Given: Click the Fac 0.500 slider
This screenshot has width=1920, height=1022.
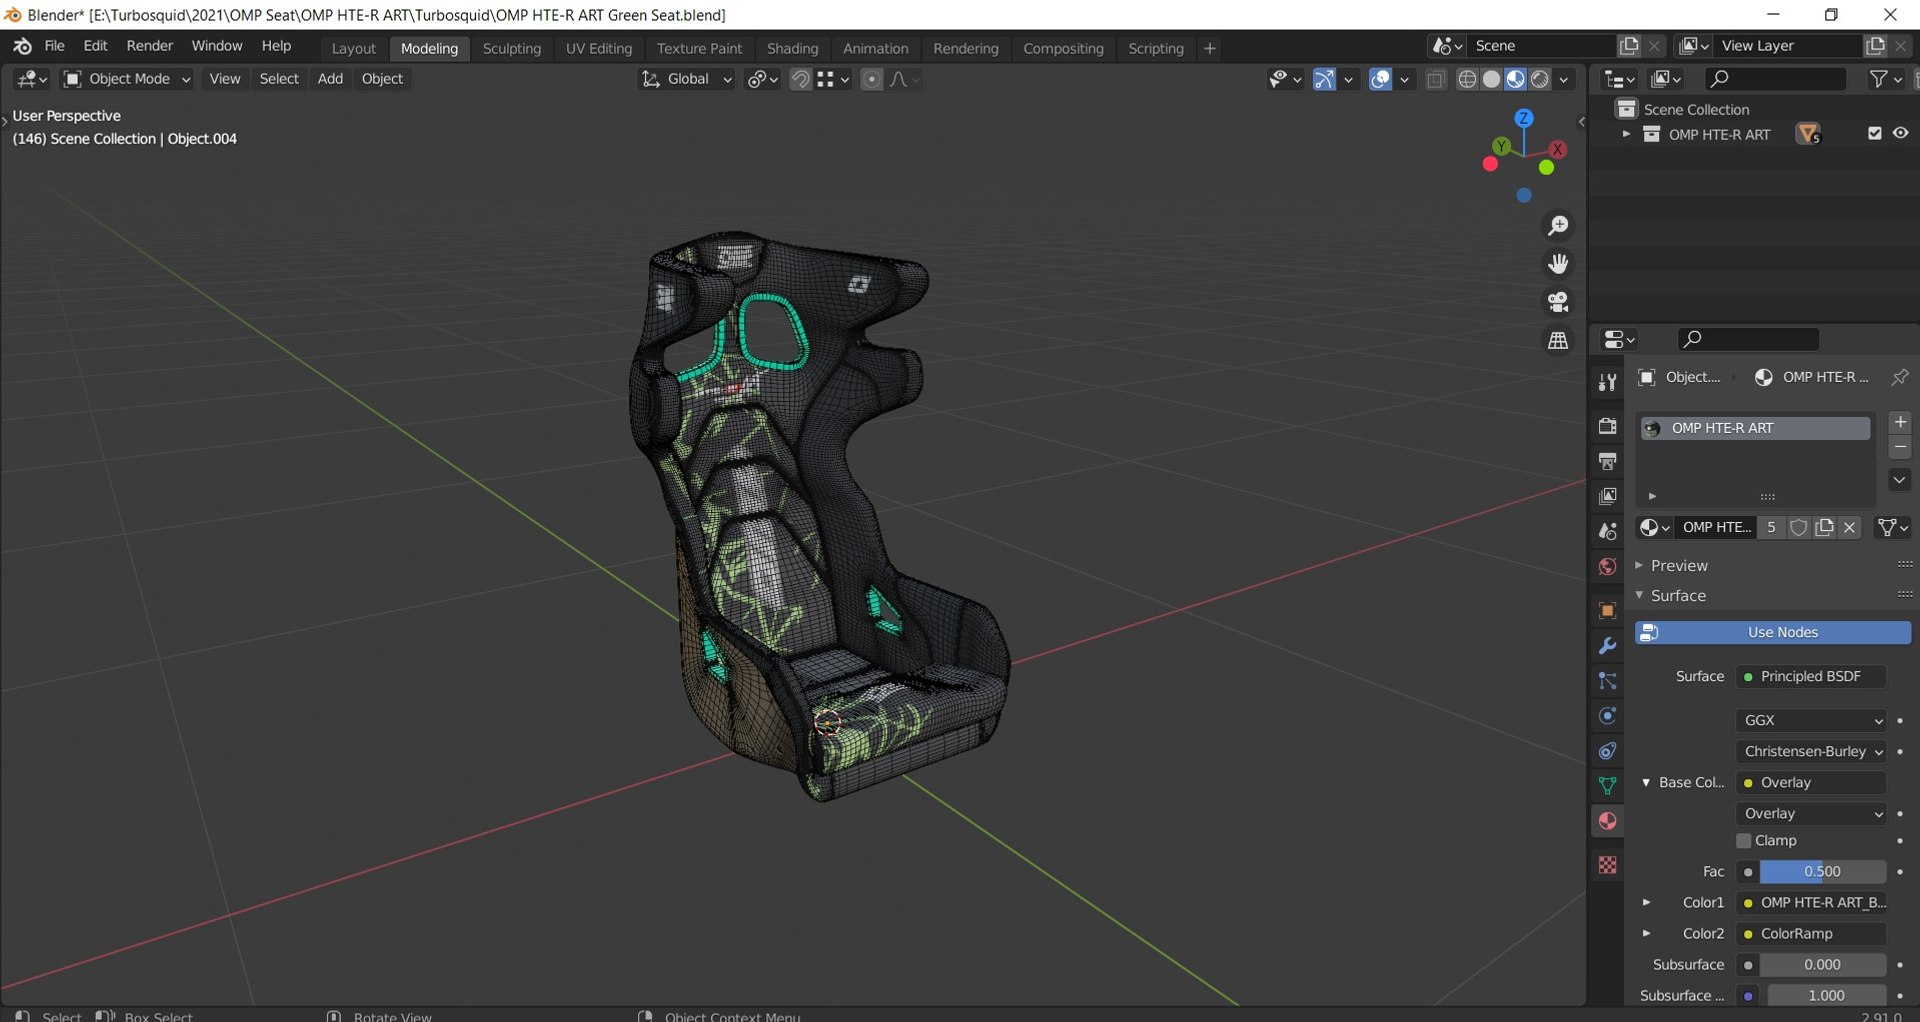Looking at the screenshot, I should point(1822,871).
